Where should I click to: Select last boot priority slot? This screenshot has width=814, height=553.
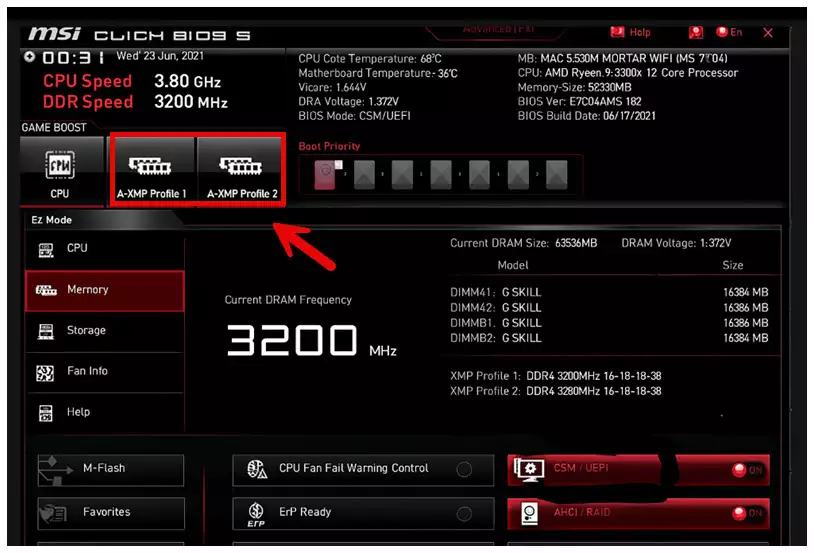[x=557, y=174]
